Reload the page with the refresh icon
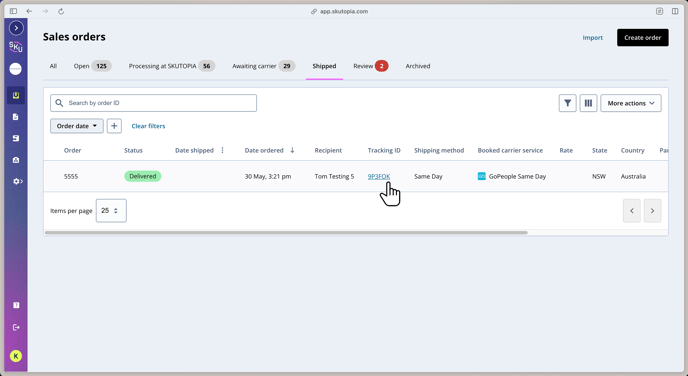 tap(61, 11)
